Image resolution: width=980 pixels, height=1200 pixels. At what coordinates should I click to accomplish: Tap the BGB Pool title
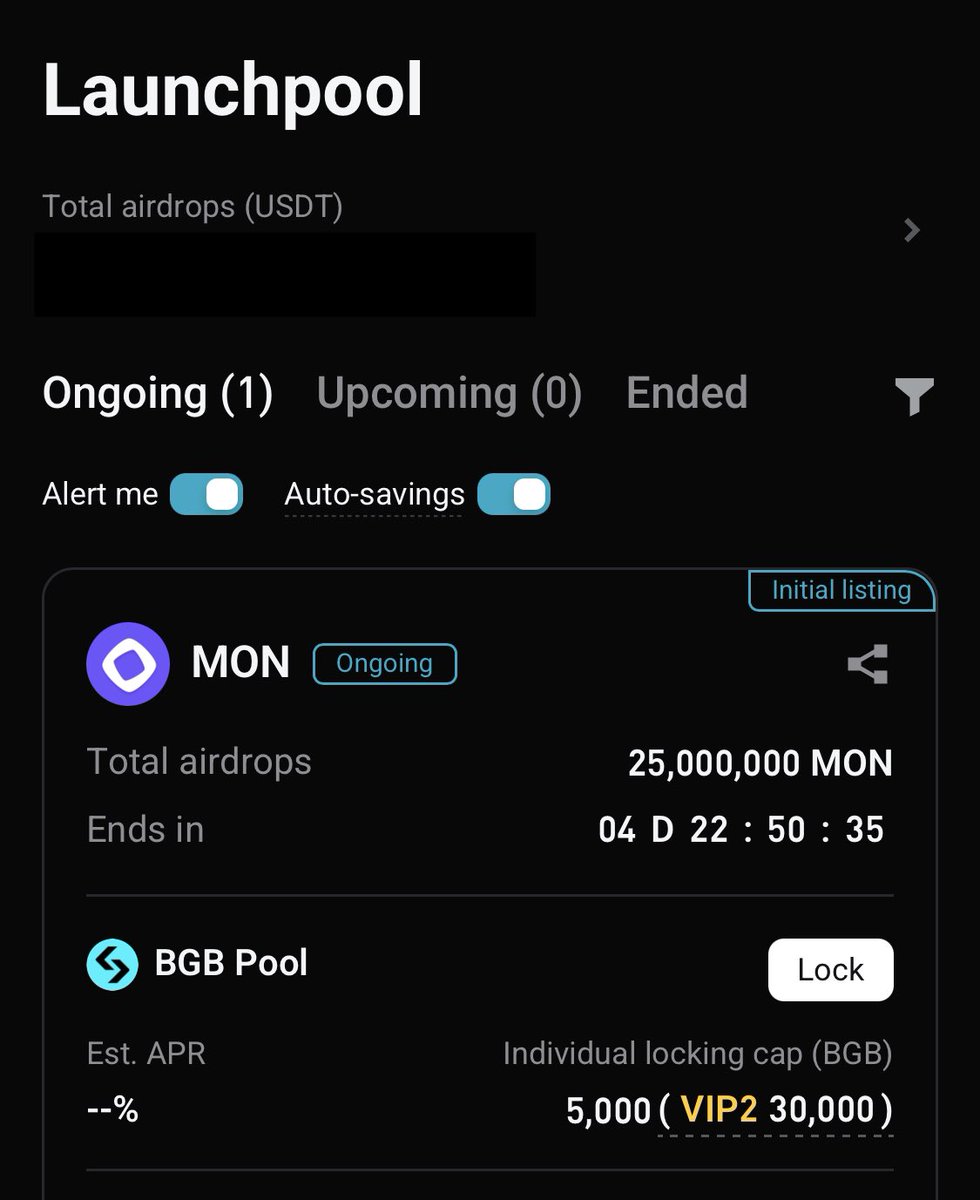tap(231, 963)
